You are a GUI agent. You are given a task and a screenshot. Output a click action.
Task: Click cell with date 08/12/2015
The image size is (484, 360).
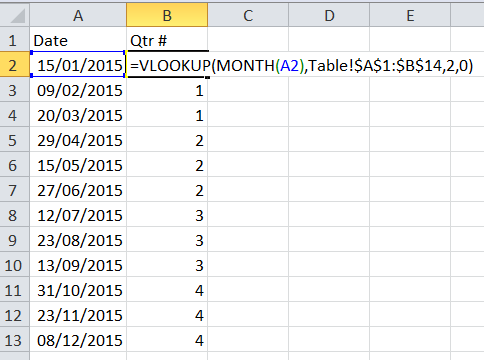tap(78, 340)
